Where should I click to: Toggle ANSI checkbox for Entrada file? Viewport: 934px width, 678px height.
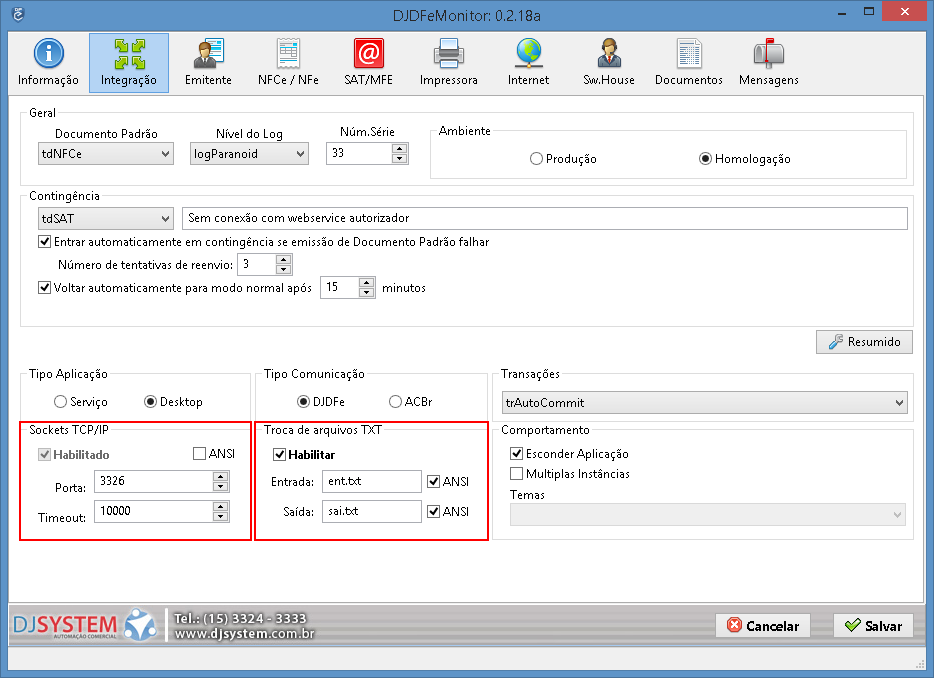(x=434, y=481)
